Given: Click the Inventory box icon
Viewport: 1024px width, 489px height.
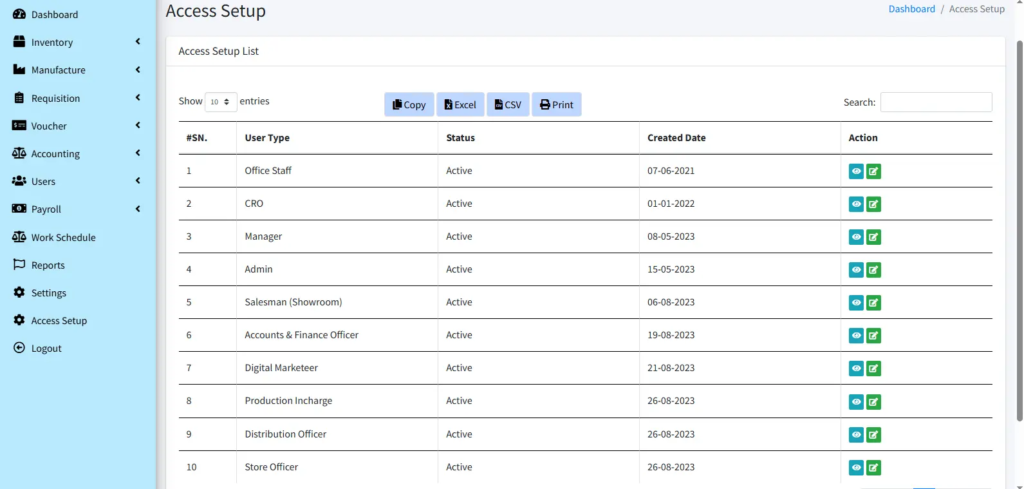Looking at the screenshot, I should (x=19, y=42).
